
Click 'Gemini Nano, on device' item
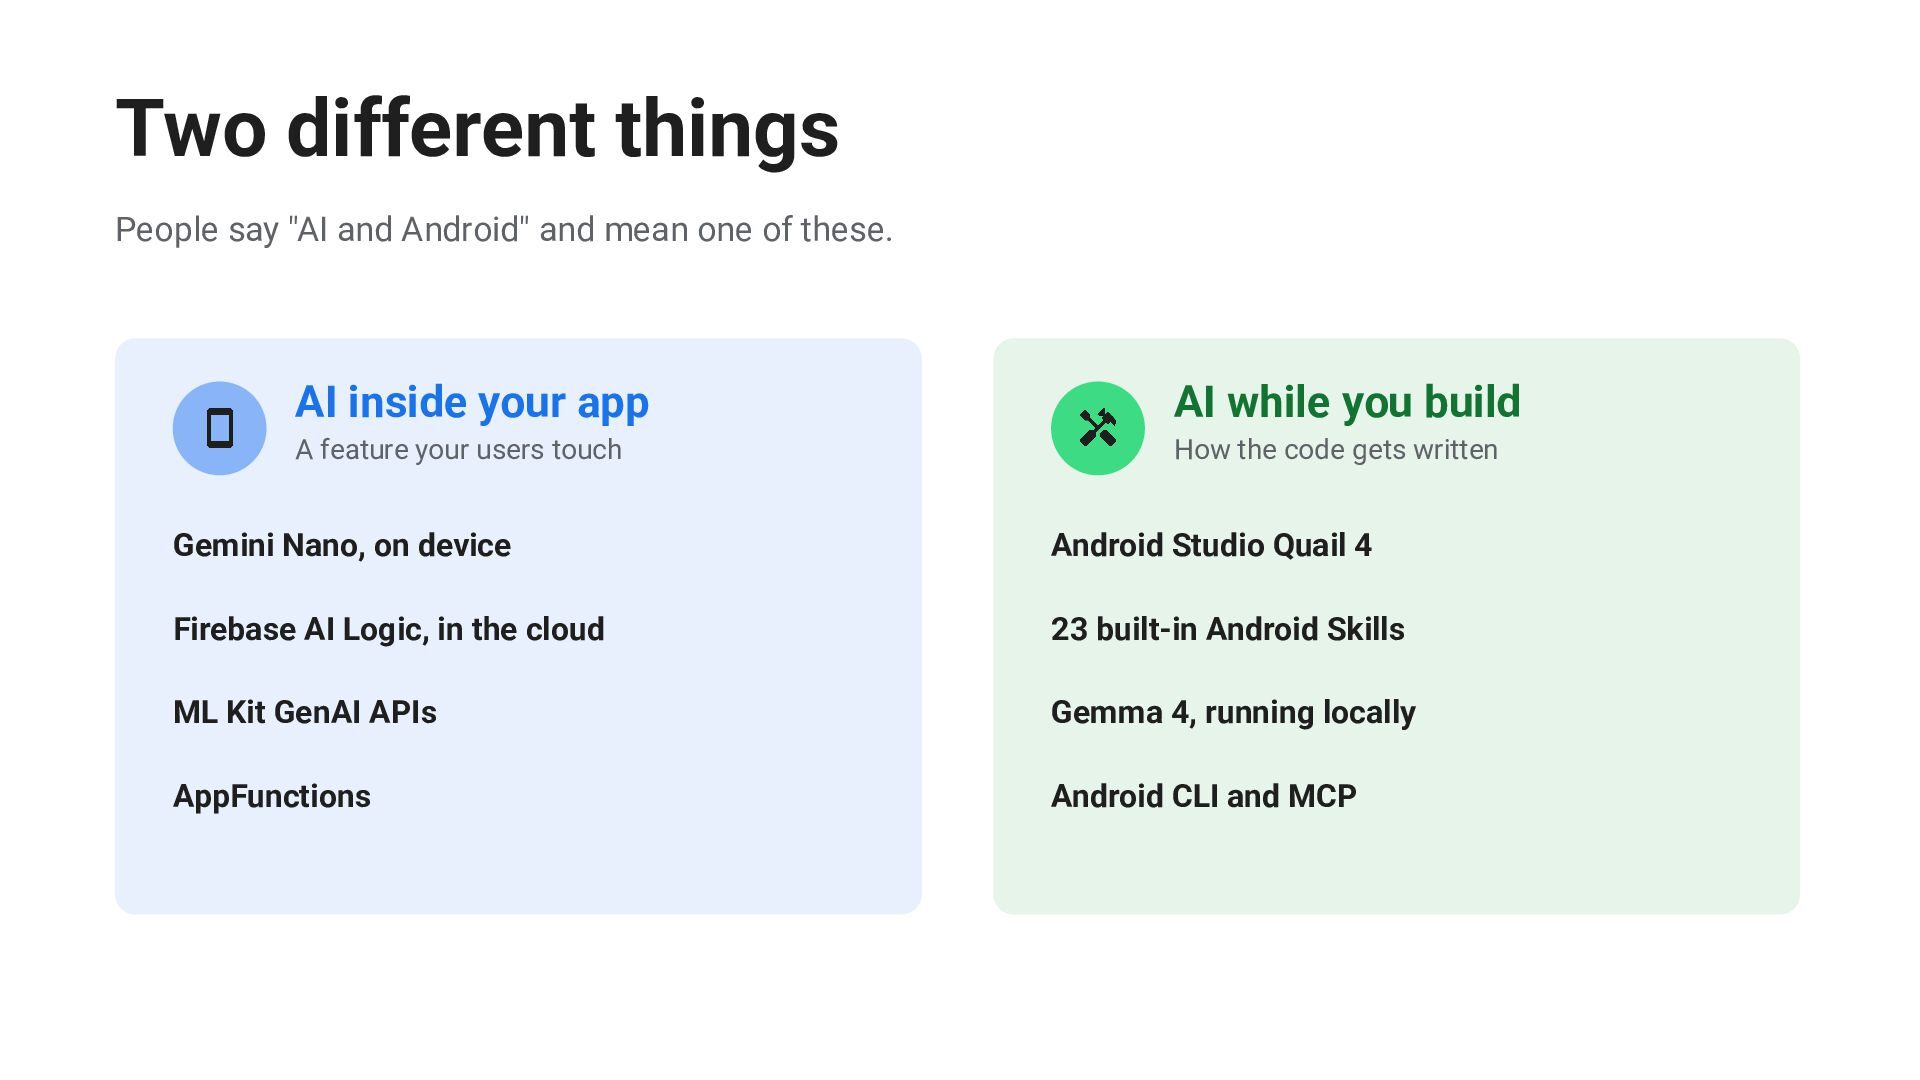[x=342, y=545]
